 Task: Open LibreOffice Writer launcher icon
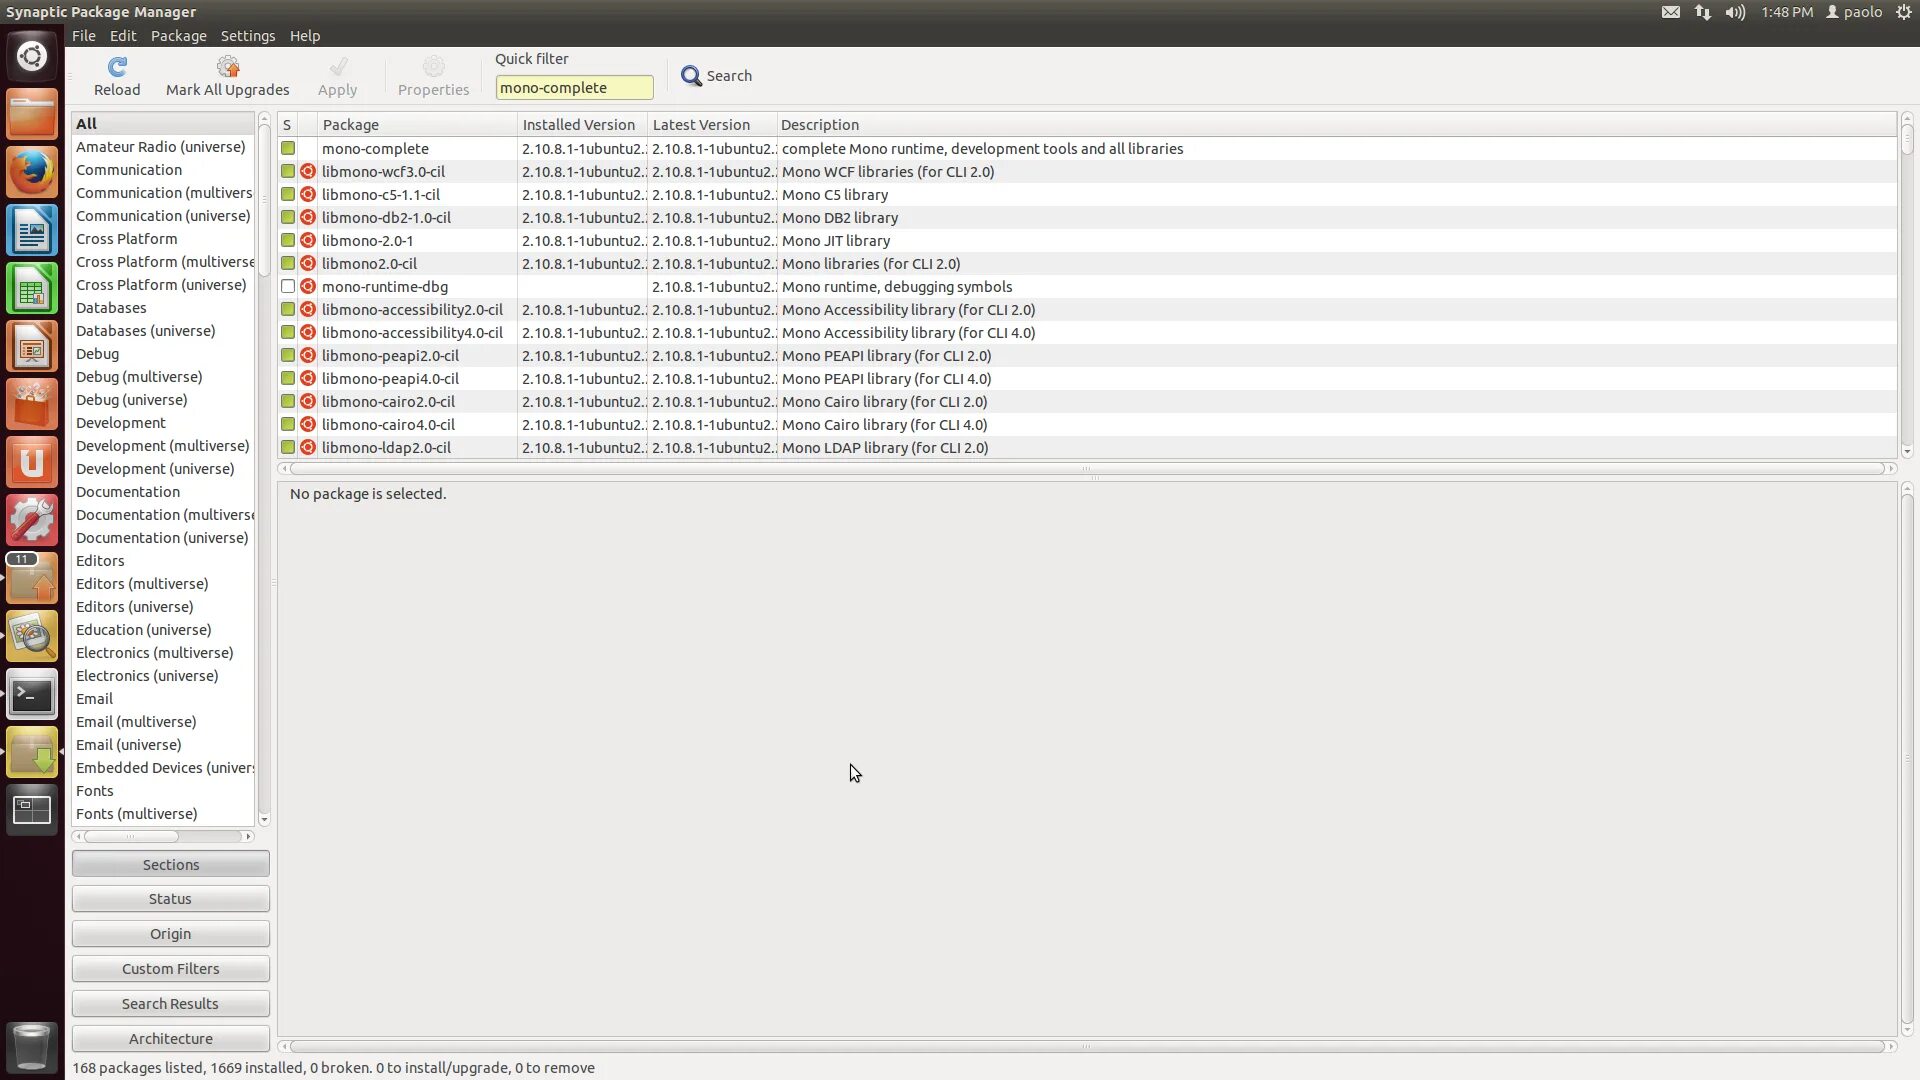[32, 230]
